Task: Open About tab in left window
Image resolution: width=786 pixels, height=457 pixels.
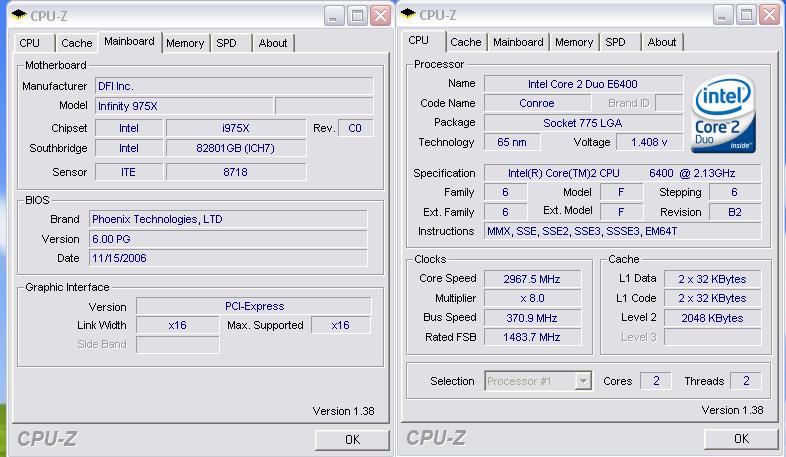Action: (273, 43)
